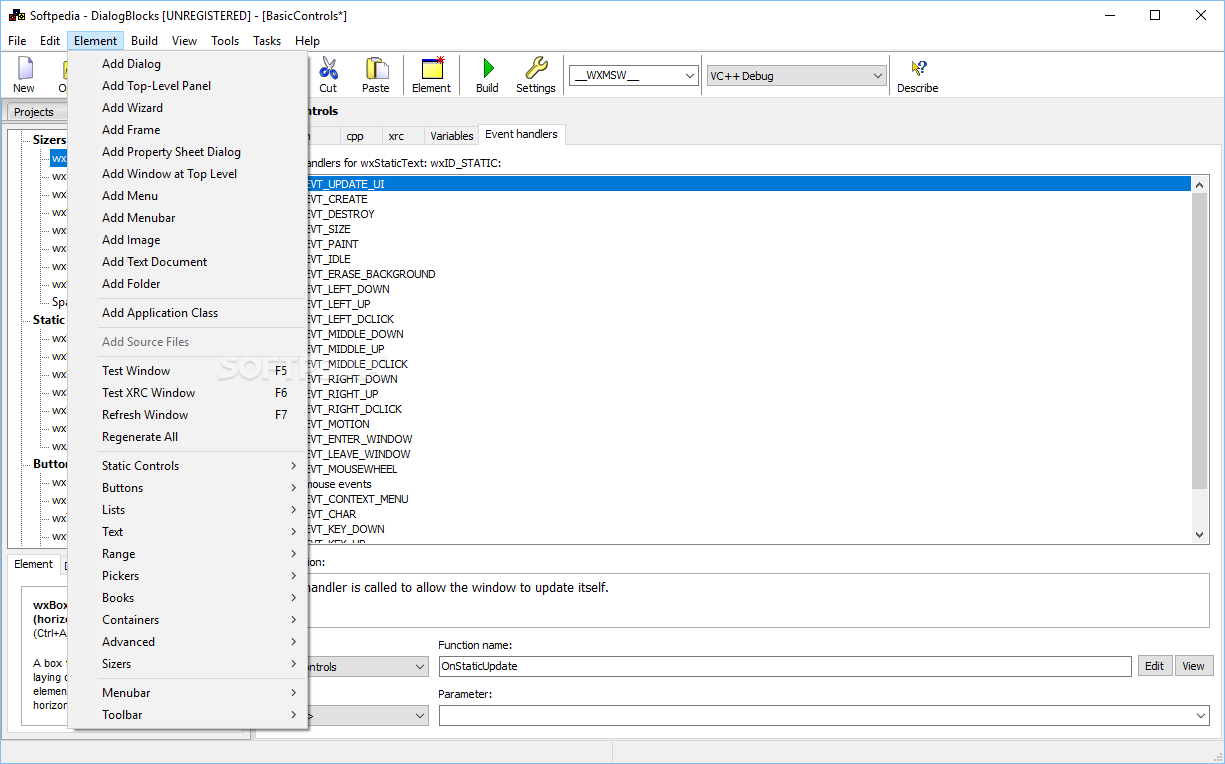Open the Edit menu
Image resolution: width=1225 pixels, height=764 pixels.
coord(50,41)
